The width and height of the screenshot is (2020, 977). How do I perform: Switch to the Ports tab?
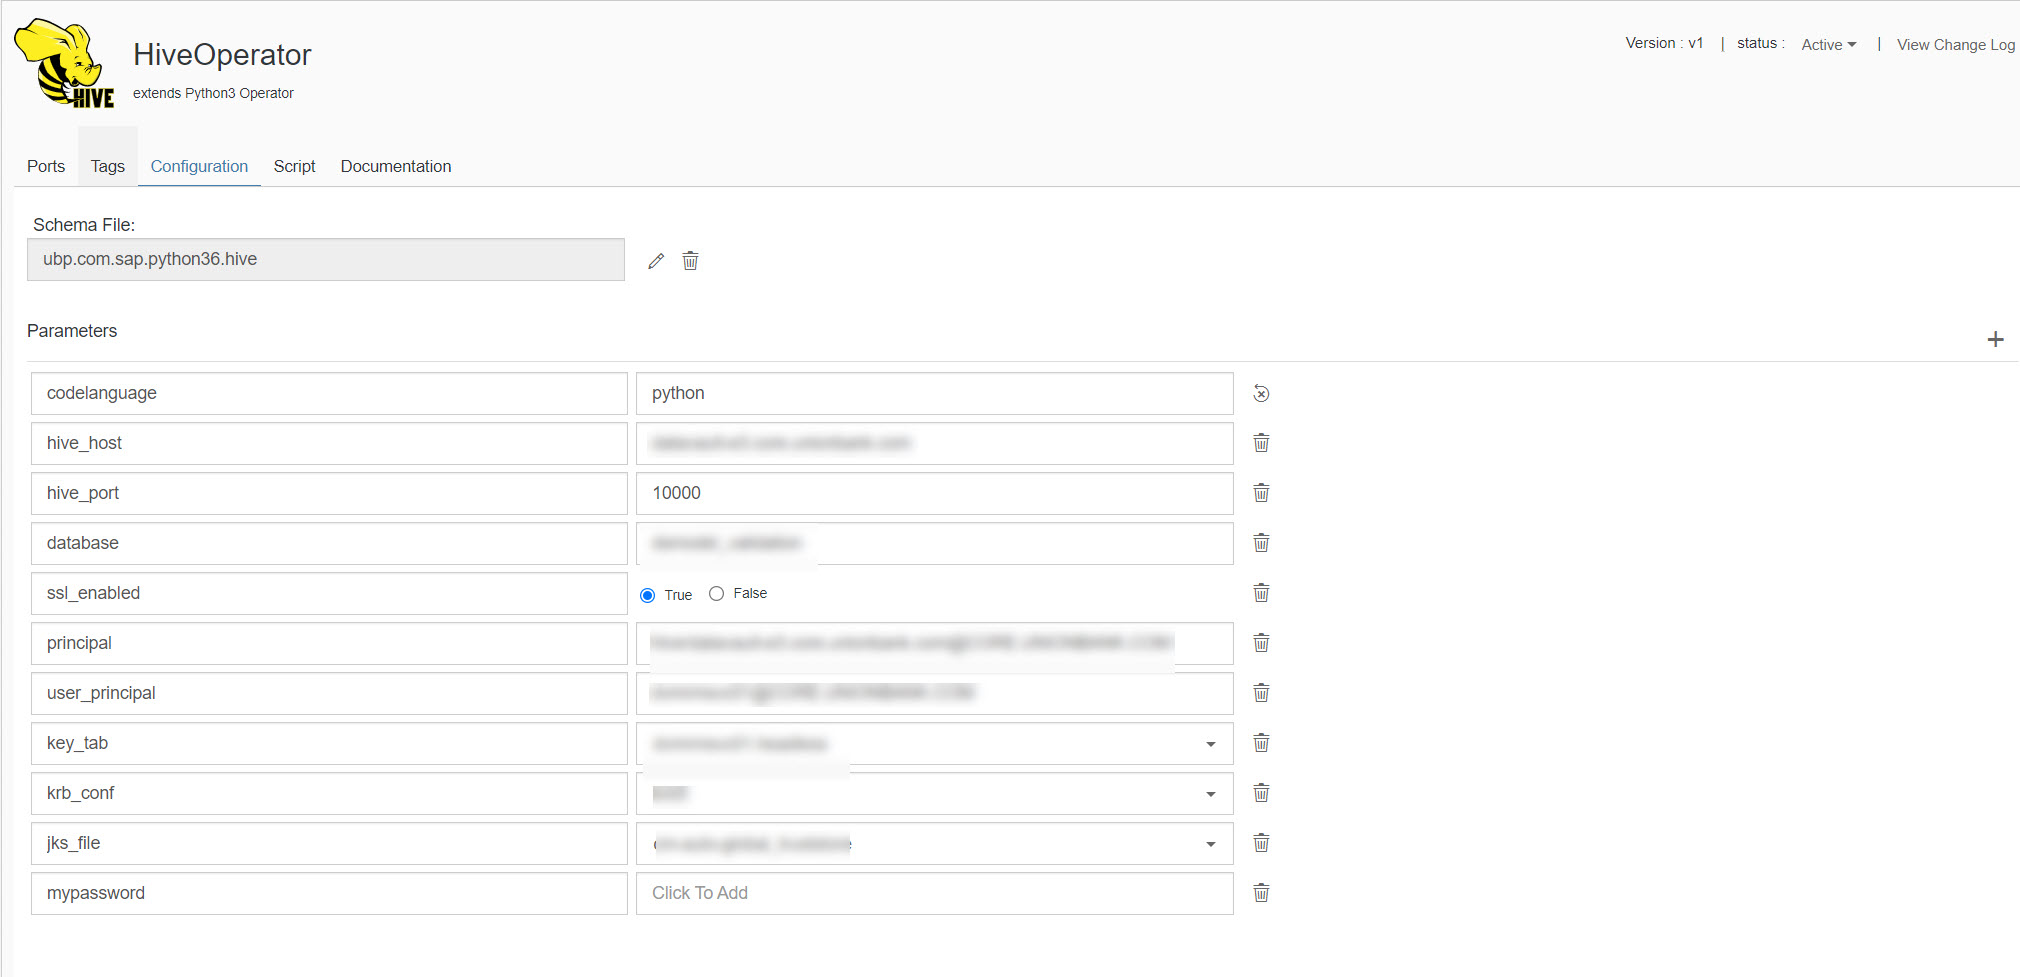coord(46,166)
